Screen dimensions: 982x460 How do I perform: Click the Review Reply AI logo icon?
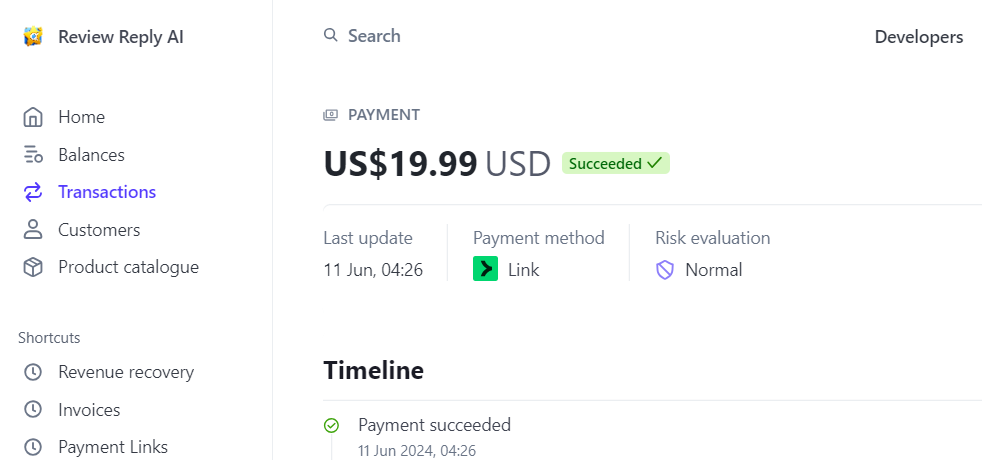(33, 37)
